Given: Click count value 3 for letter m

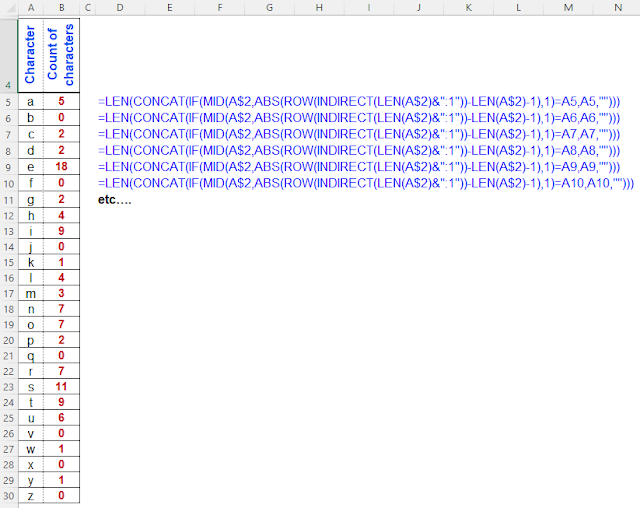Looking at the screenshot, I should (62, 293).
